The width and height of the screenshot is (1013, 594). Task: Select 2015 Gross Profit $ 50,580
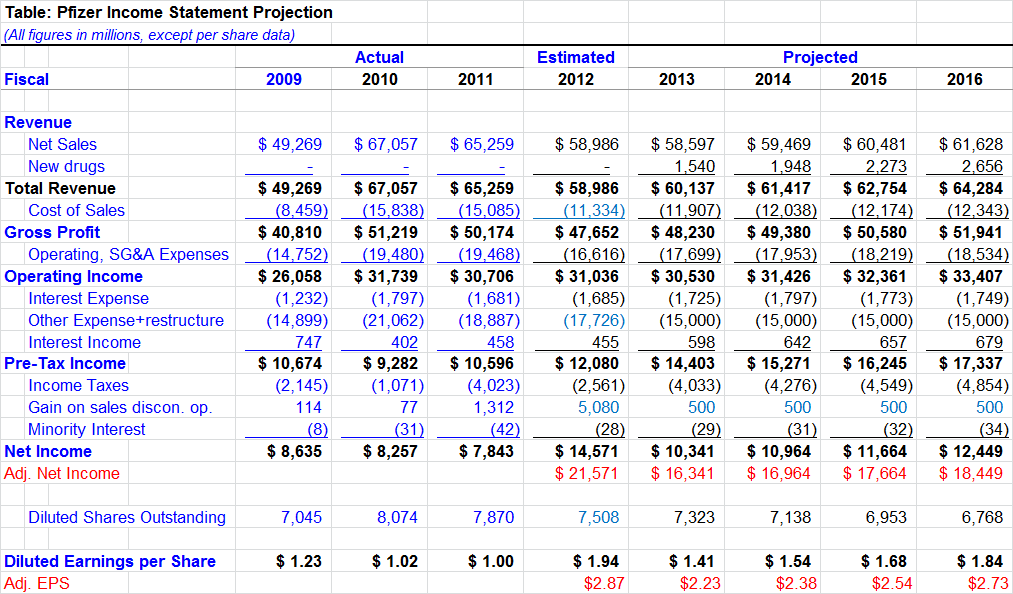(874, 232)
